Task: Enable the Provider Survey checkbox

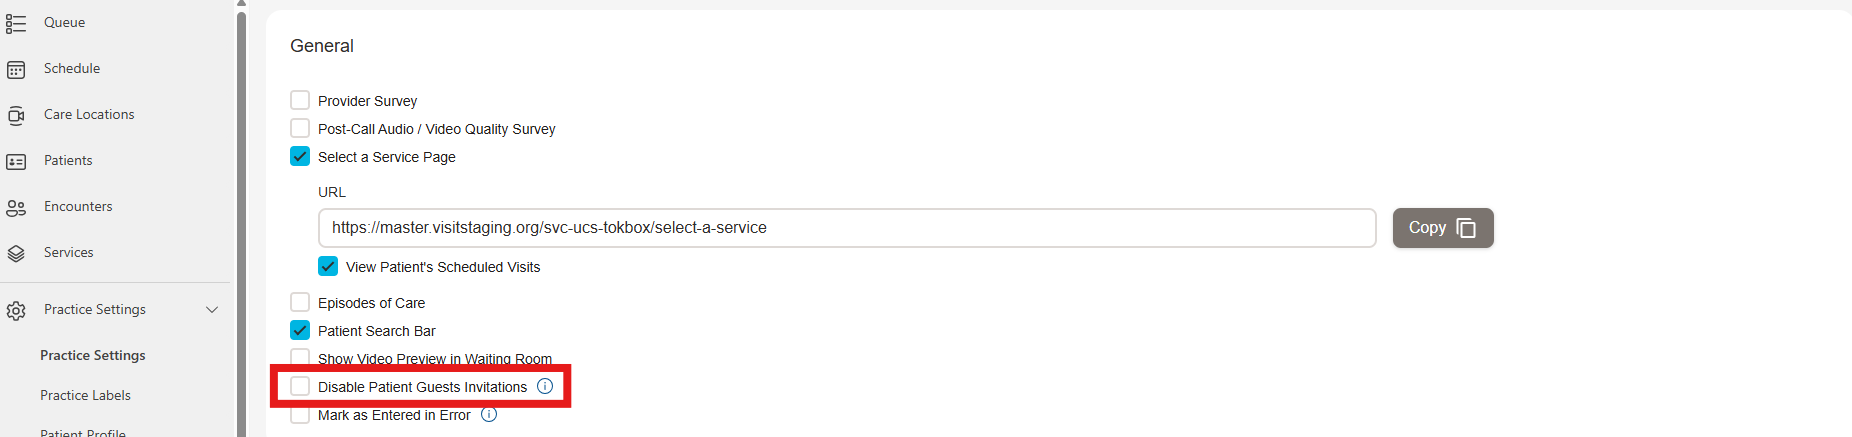Action: [x=300, y=100]
